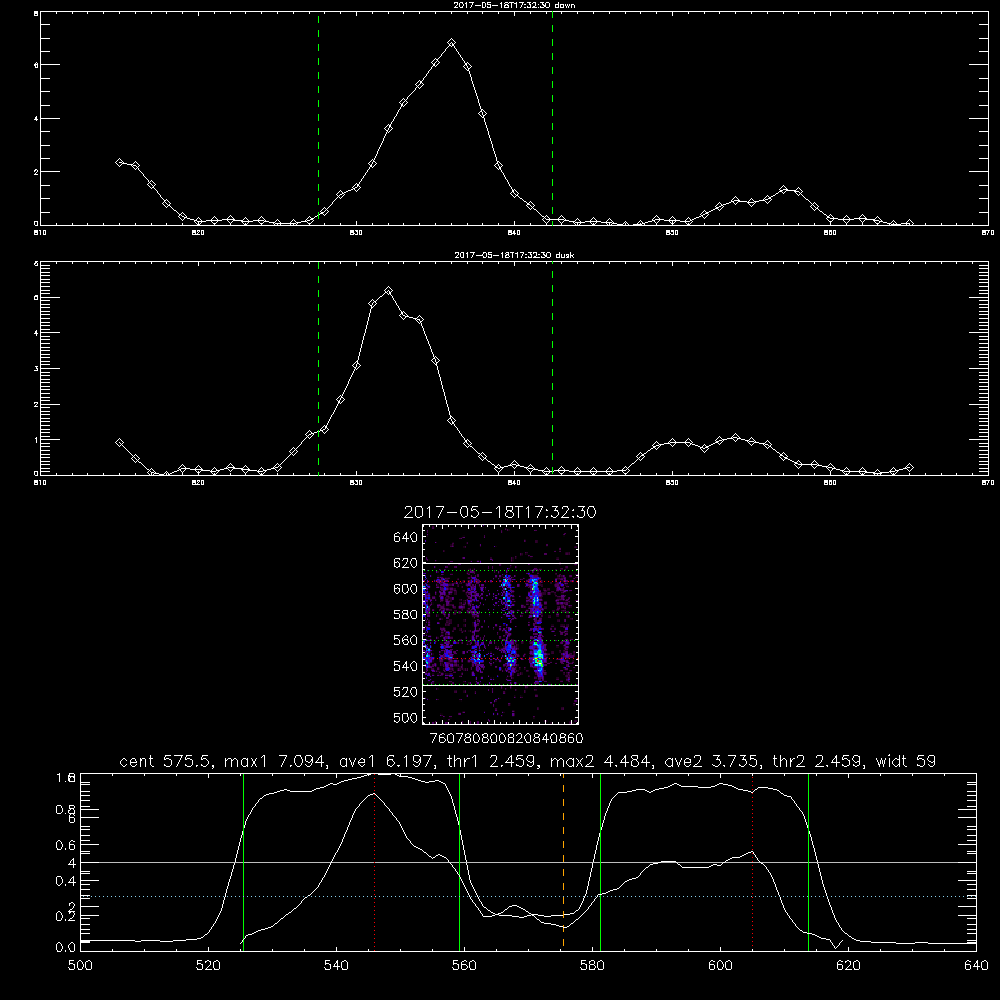Click the '0.0' label on bottom plot vertical axis
Screen dimensions: 1000x1000
click(65, 947)
